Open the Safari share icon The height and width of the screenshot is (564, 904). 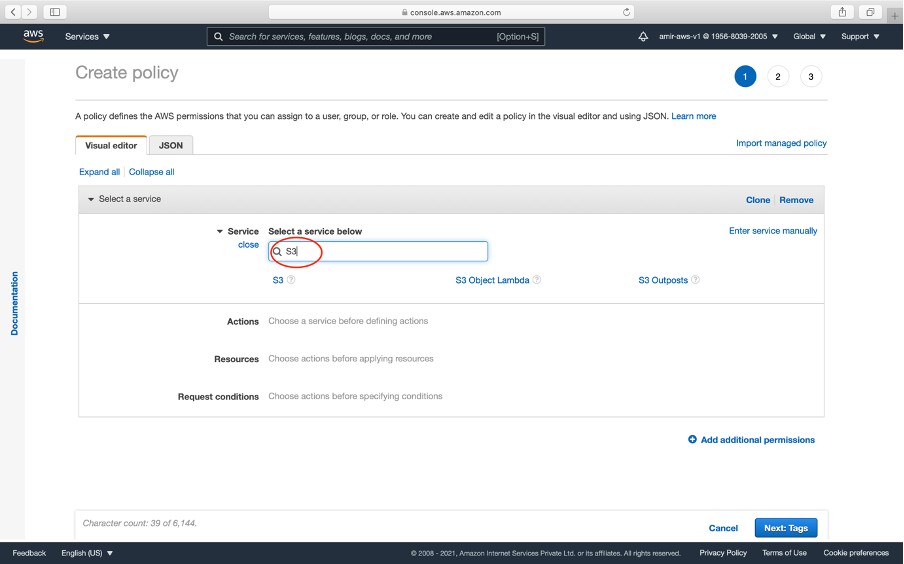(842, 12)
